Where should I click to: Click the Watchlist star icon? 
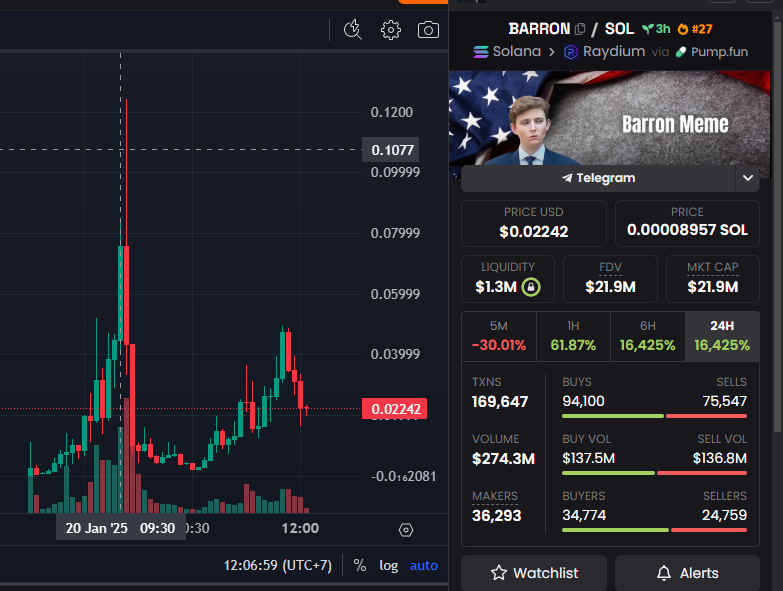tap(498, 573)
